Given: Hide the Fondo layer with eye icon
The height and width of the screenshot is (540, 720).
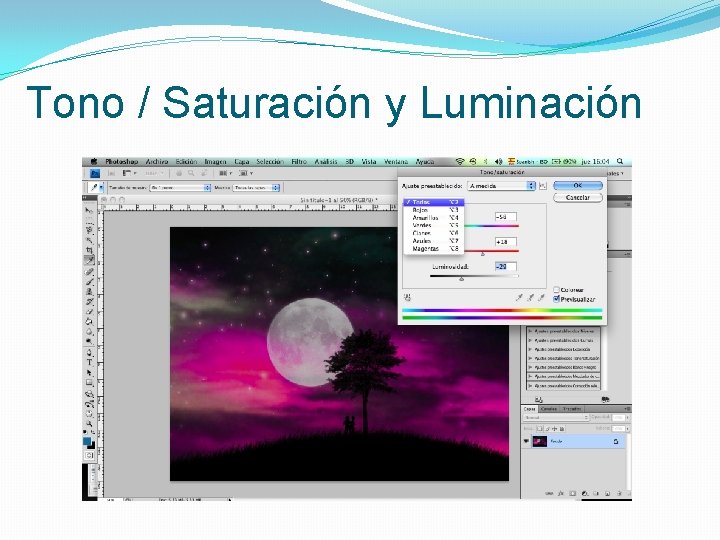Looking at the screenshot, I should point(526,442).
